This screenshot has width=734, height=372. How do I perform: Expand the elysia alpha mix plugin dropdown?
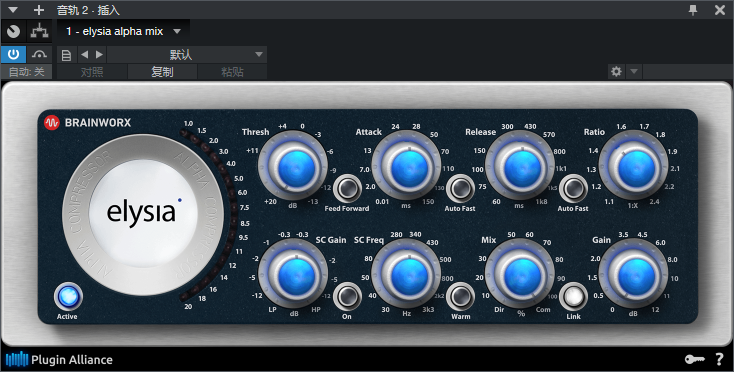(177, 31)
